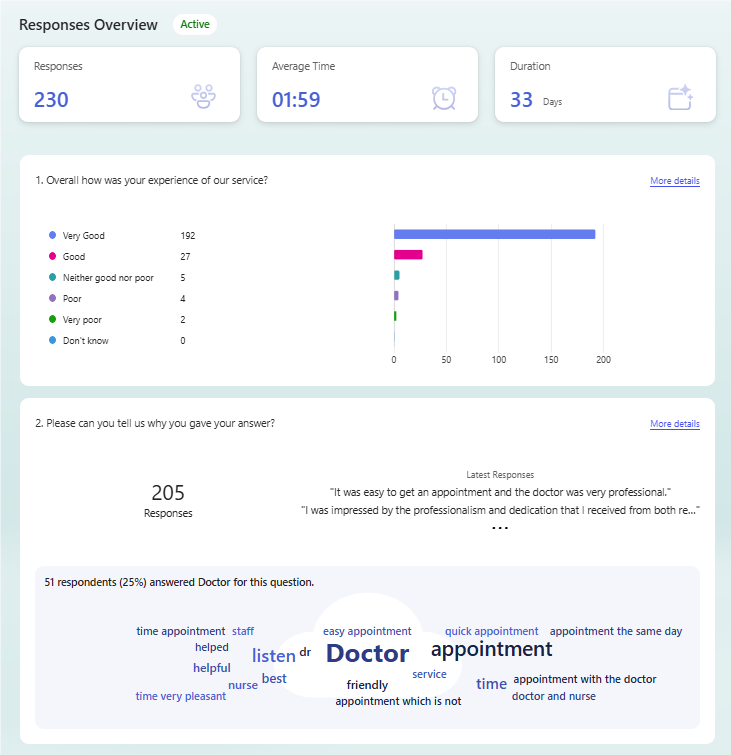Screen dimensions: 731x755
Task: Click the second latest response quote about professionalism
Action: tap(500, 510)
